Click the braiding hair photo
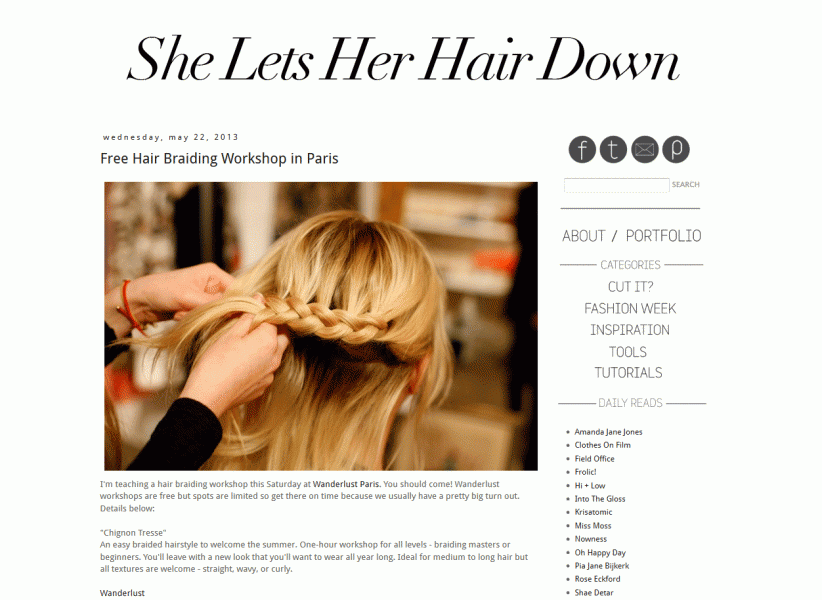The image size is (822, 600). point(321,326)
